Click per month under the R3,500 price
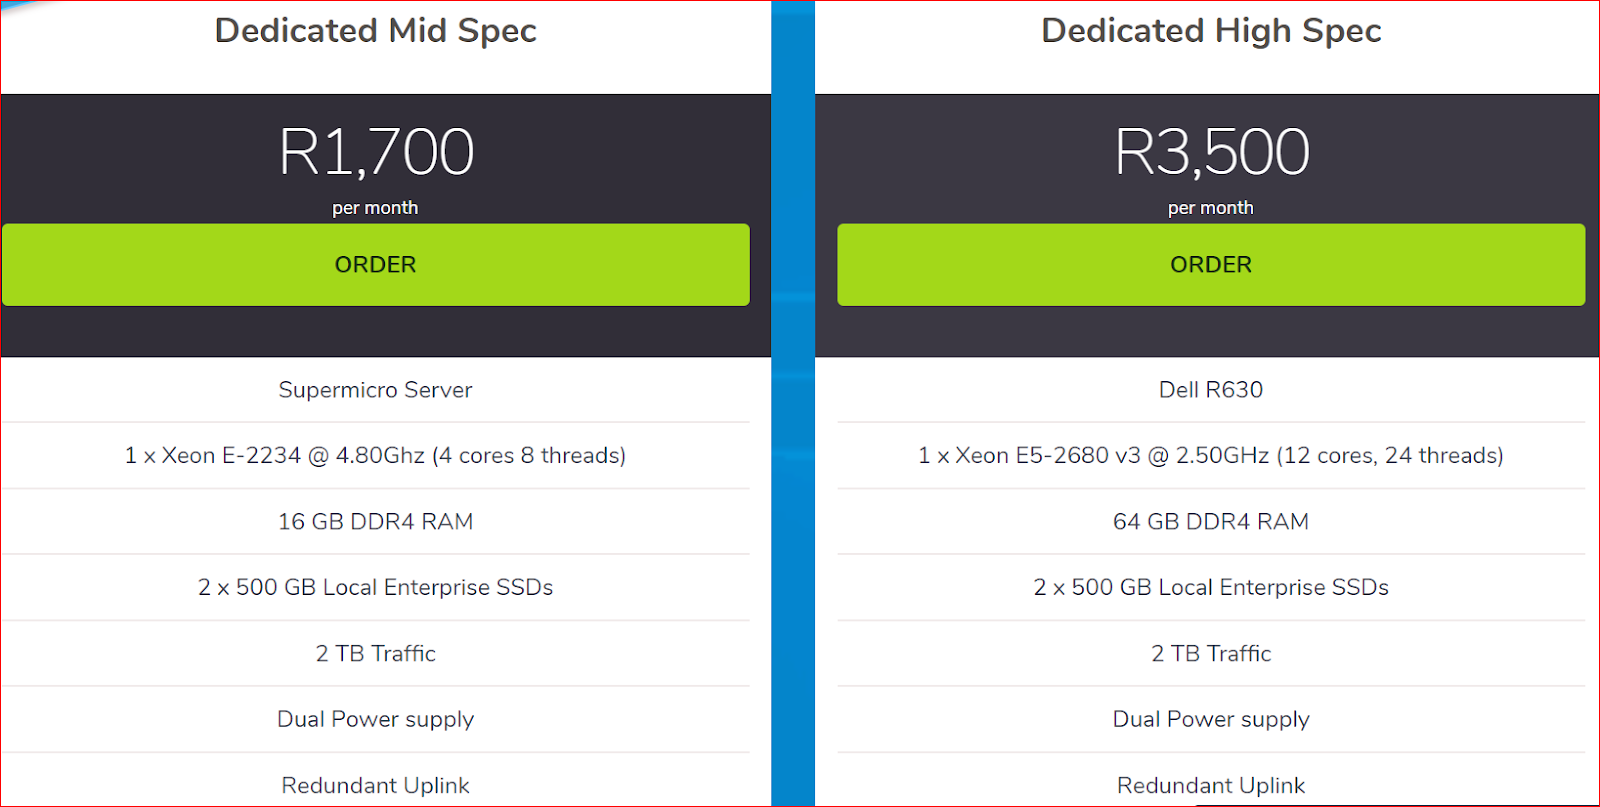Viewport: 1600px width, 807px height. [x=1210, y=208]
